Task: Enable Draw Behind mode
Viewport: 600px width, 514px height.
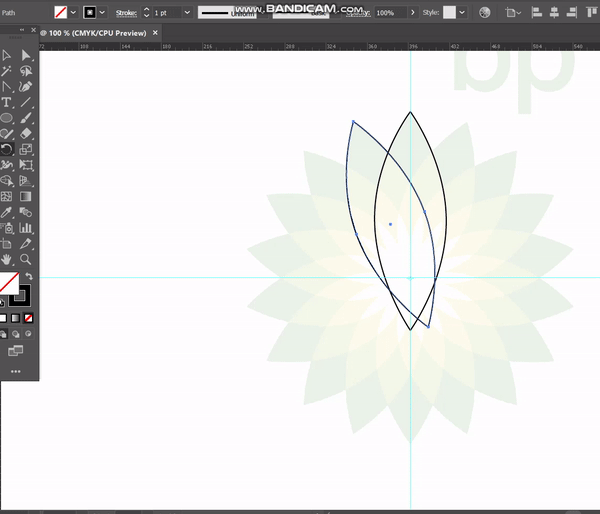Action: coord(15,334)
